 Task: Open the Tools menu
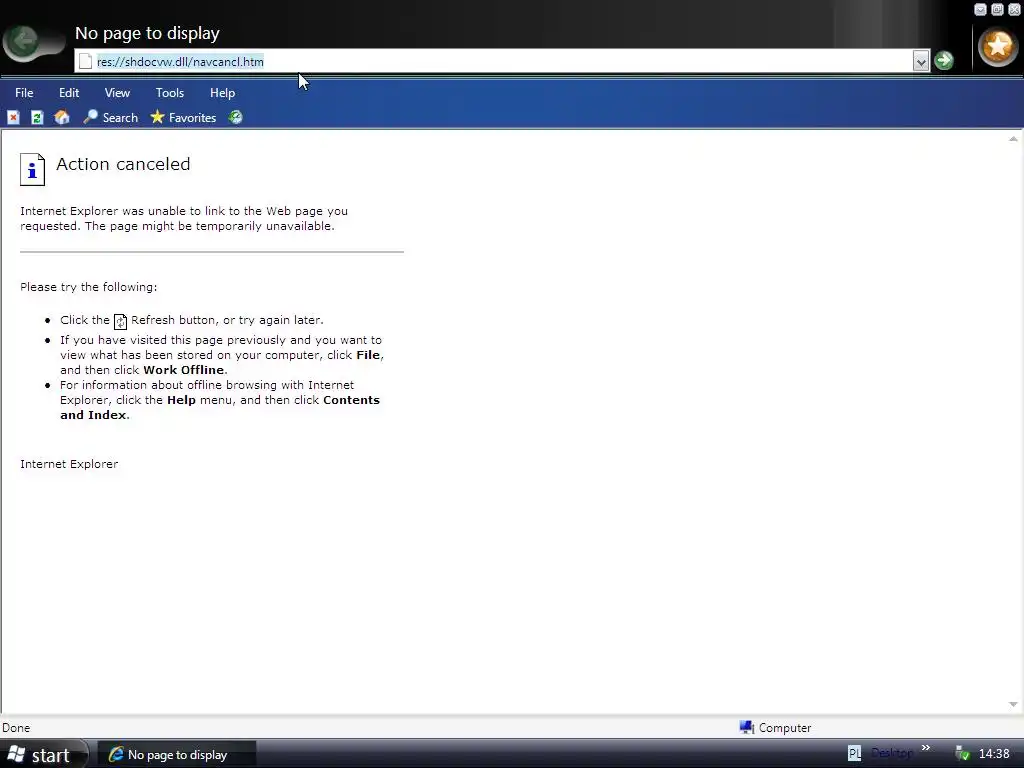tap(170, 93)
